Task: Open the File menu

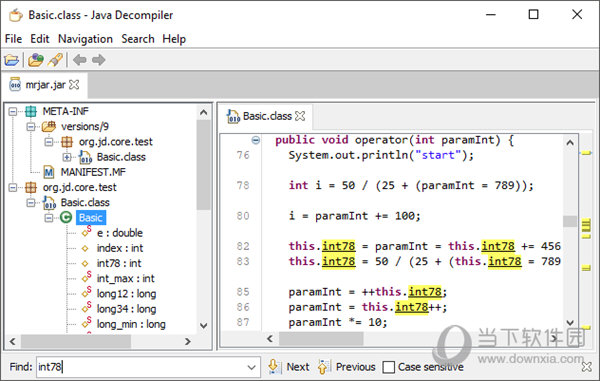Action: 13,39
